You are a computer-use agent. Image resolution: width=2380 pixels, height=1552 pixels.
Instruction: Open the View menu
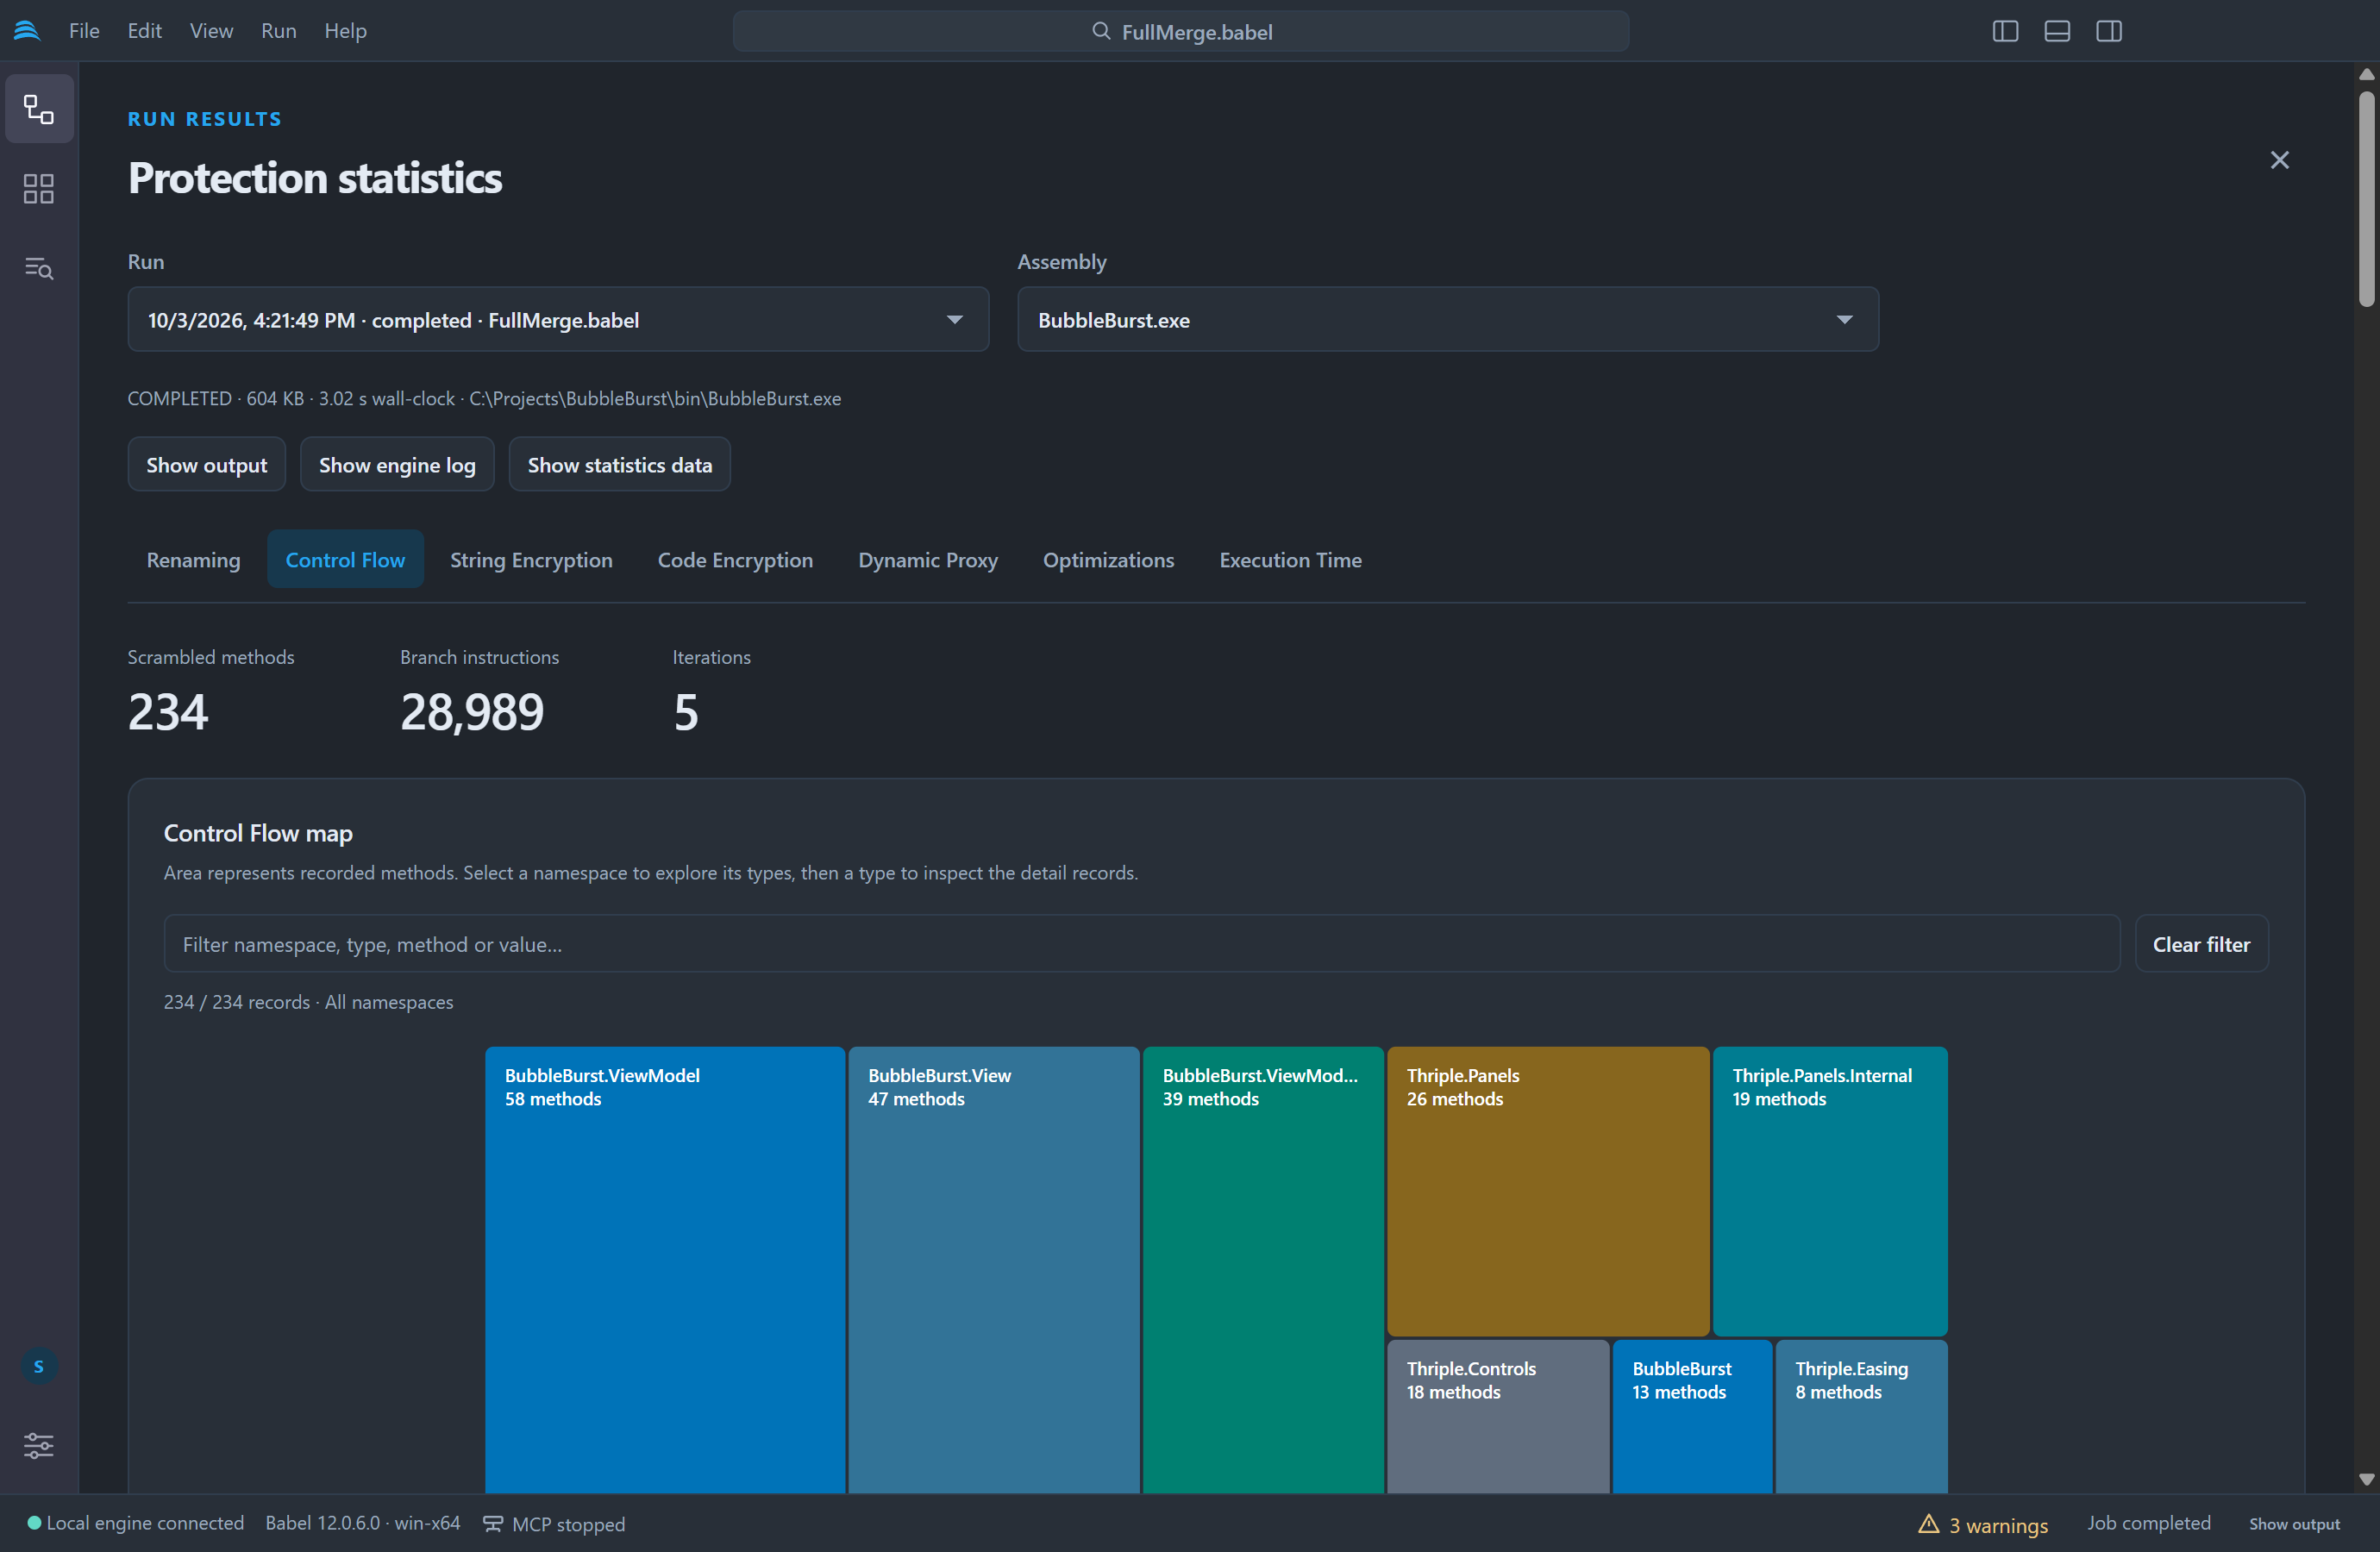pyautogui.click(x=211, y=31)
